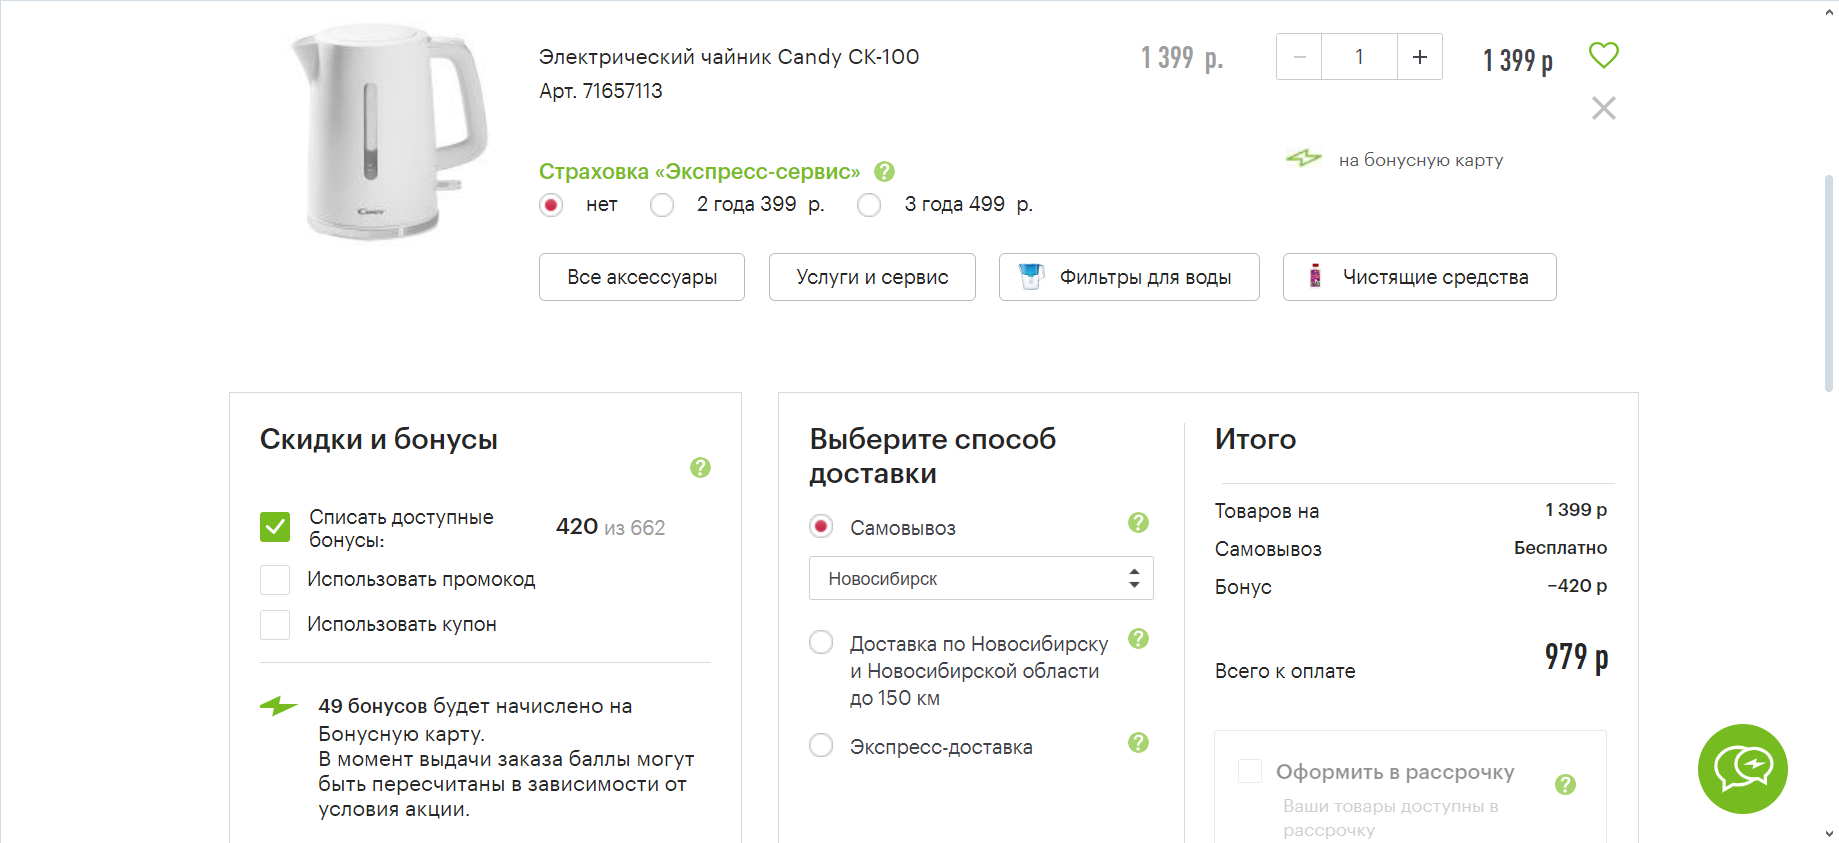Select insurance 3 года 499 р.
The image size is (1839, 843).
(x=869, y=205)
